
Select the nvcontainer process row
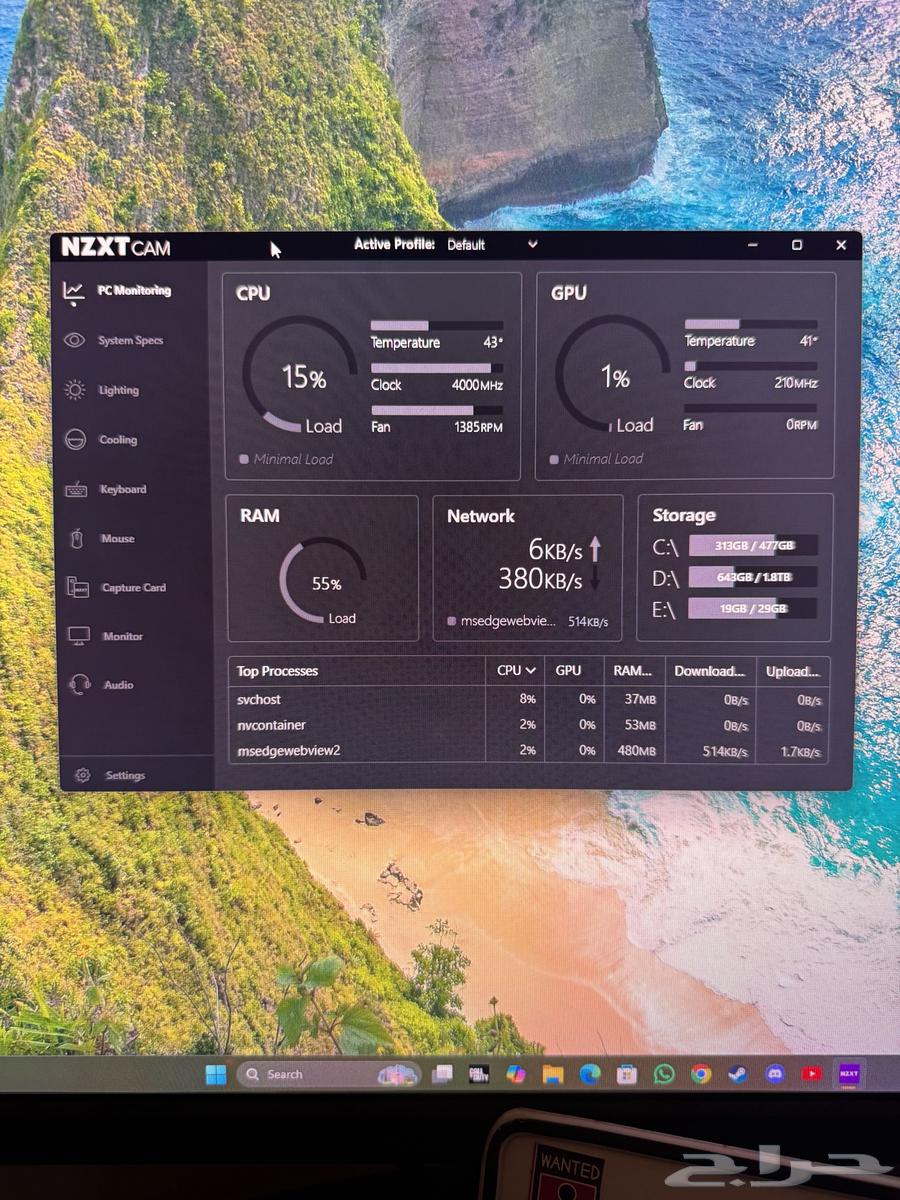click(x=529, y=725)
